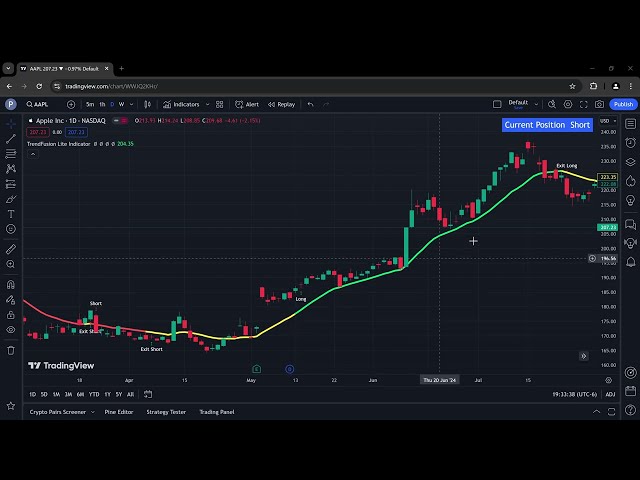Viewport: 640px width, 480px height.
Task: Toggle stay in drawing mode
Action: [11, 300]
